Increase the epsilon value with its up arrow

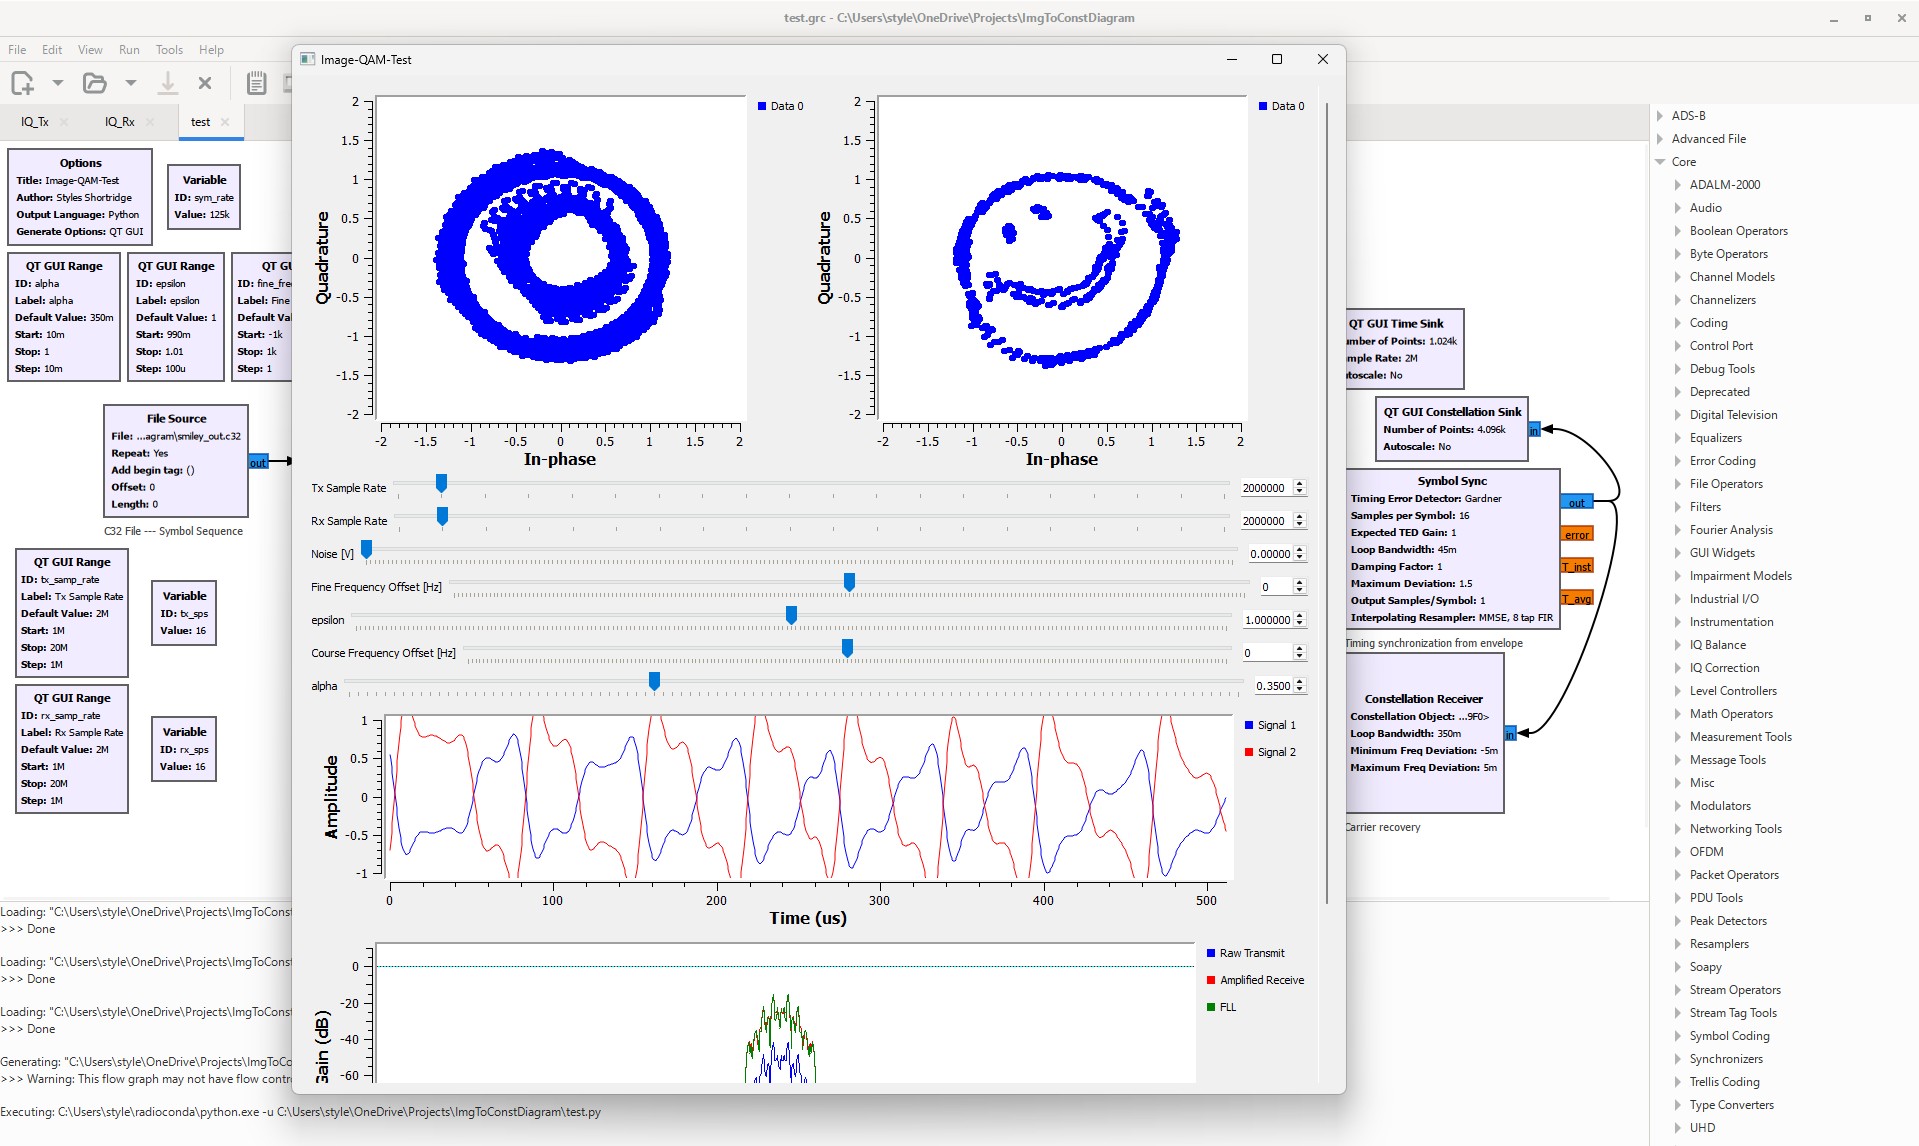pyautogui.click(x=1300, y=616)
